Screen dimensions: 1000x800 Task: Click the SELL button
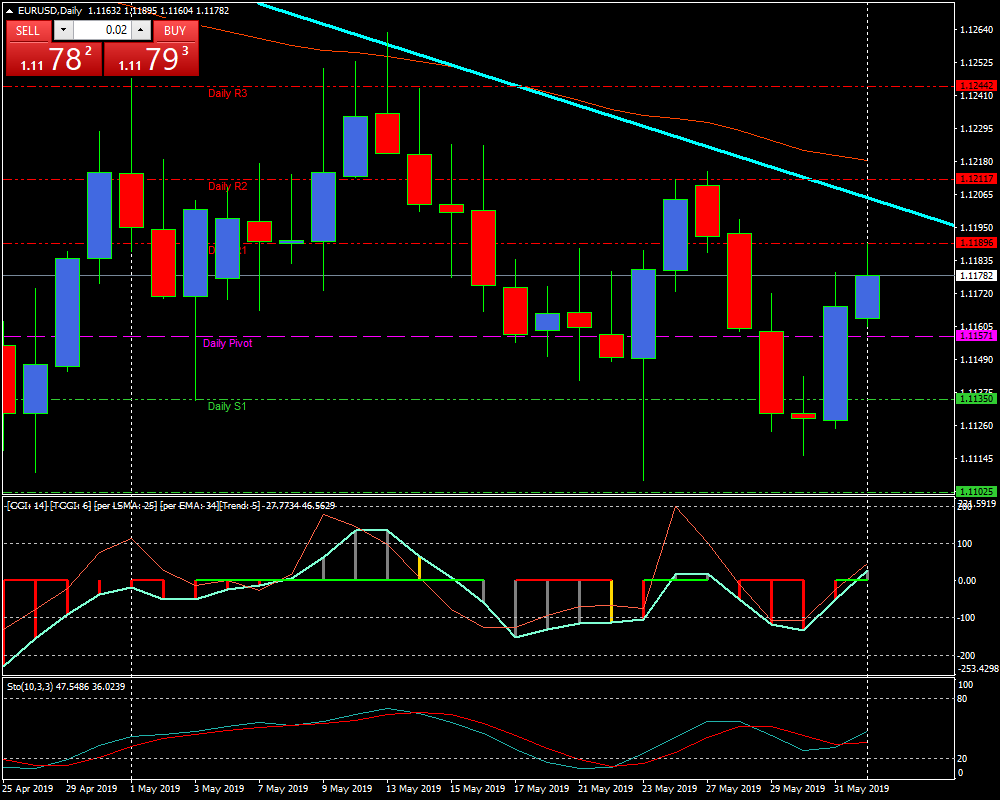[x=28, y=30]
